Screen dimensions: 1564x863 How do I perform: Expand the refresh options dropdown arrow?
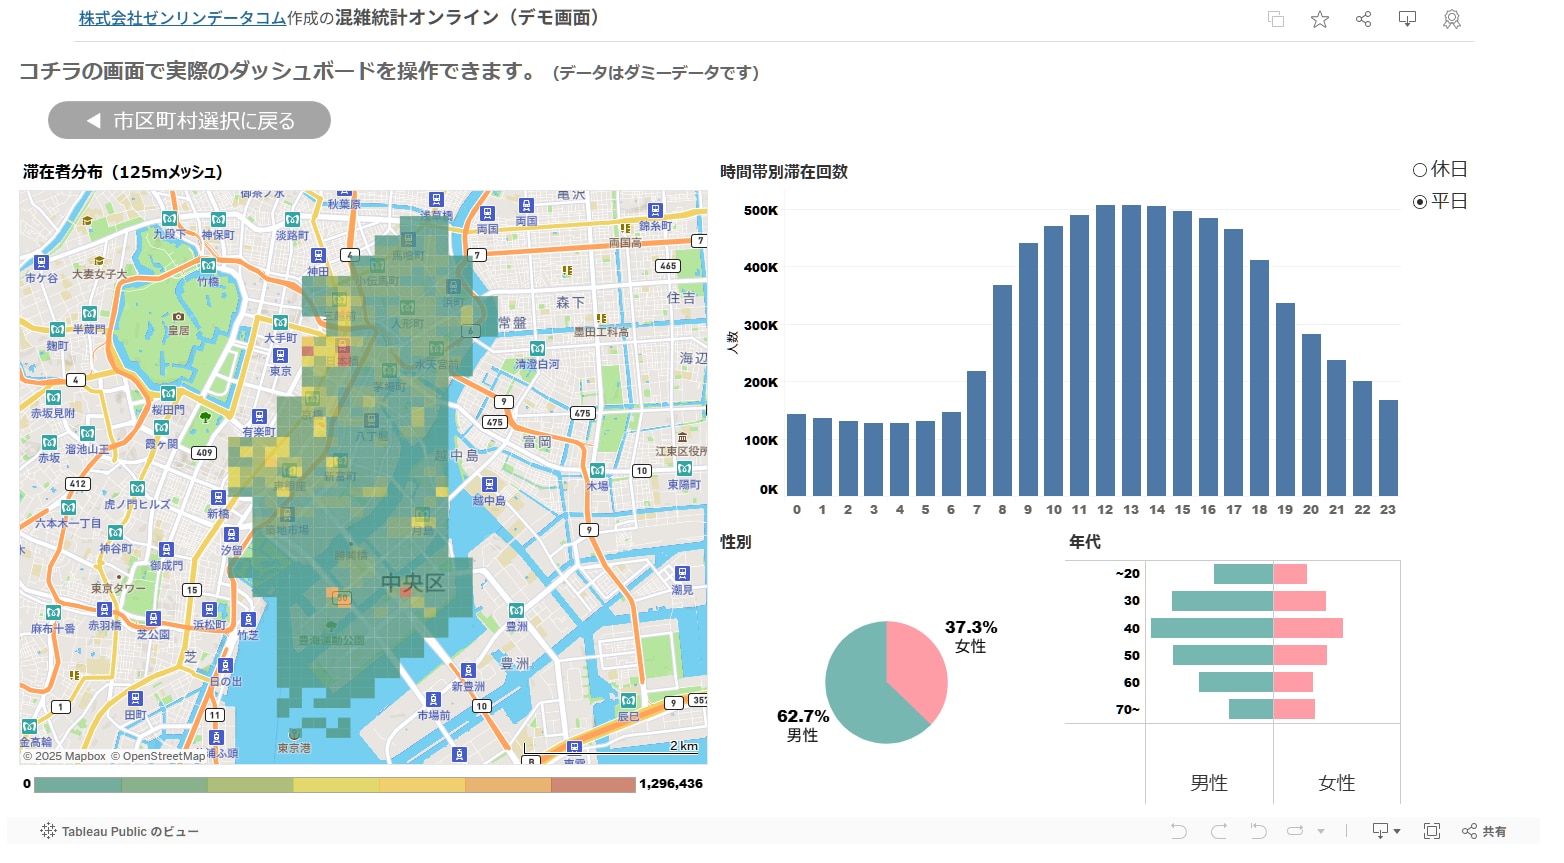[1321, 831]
